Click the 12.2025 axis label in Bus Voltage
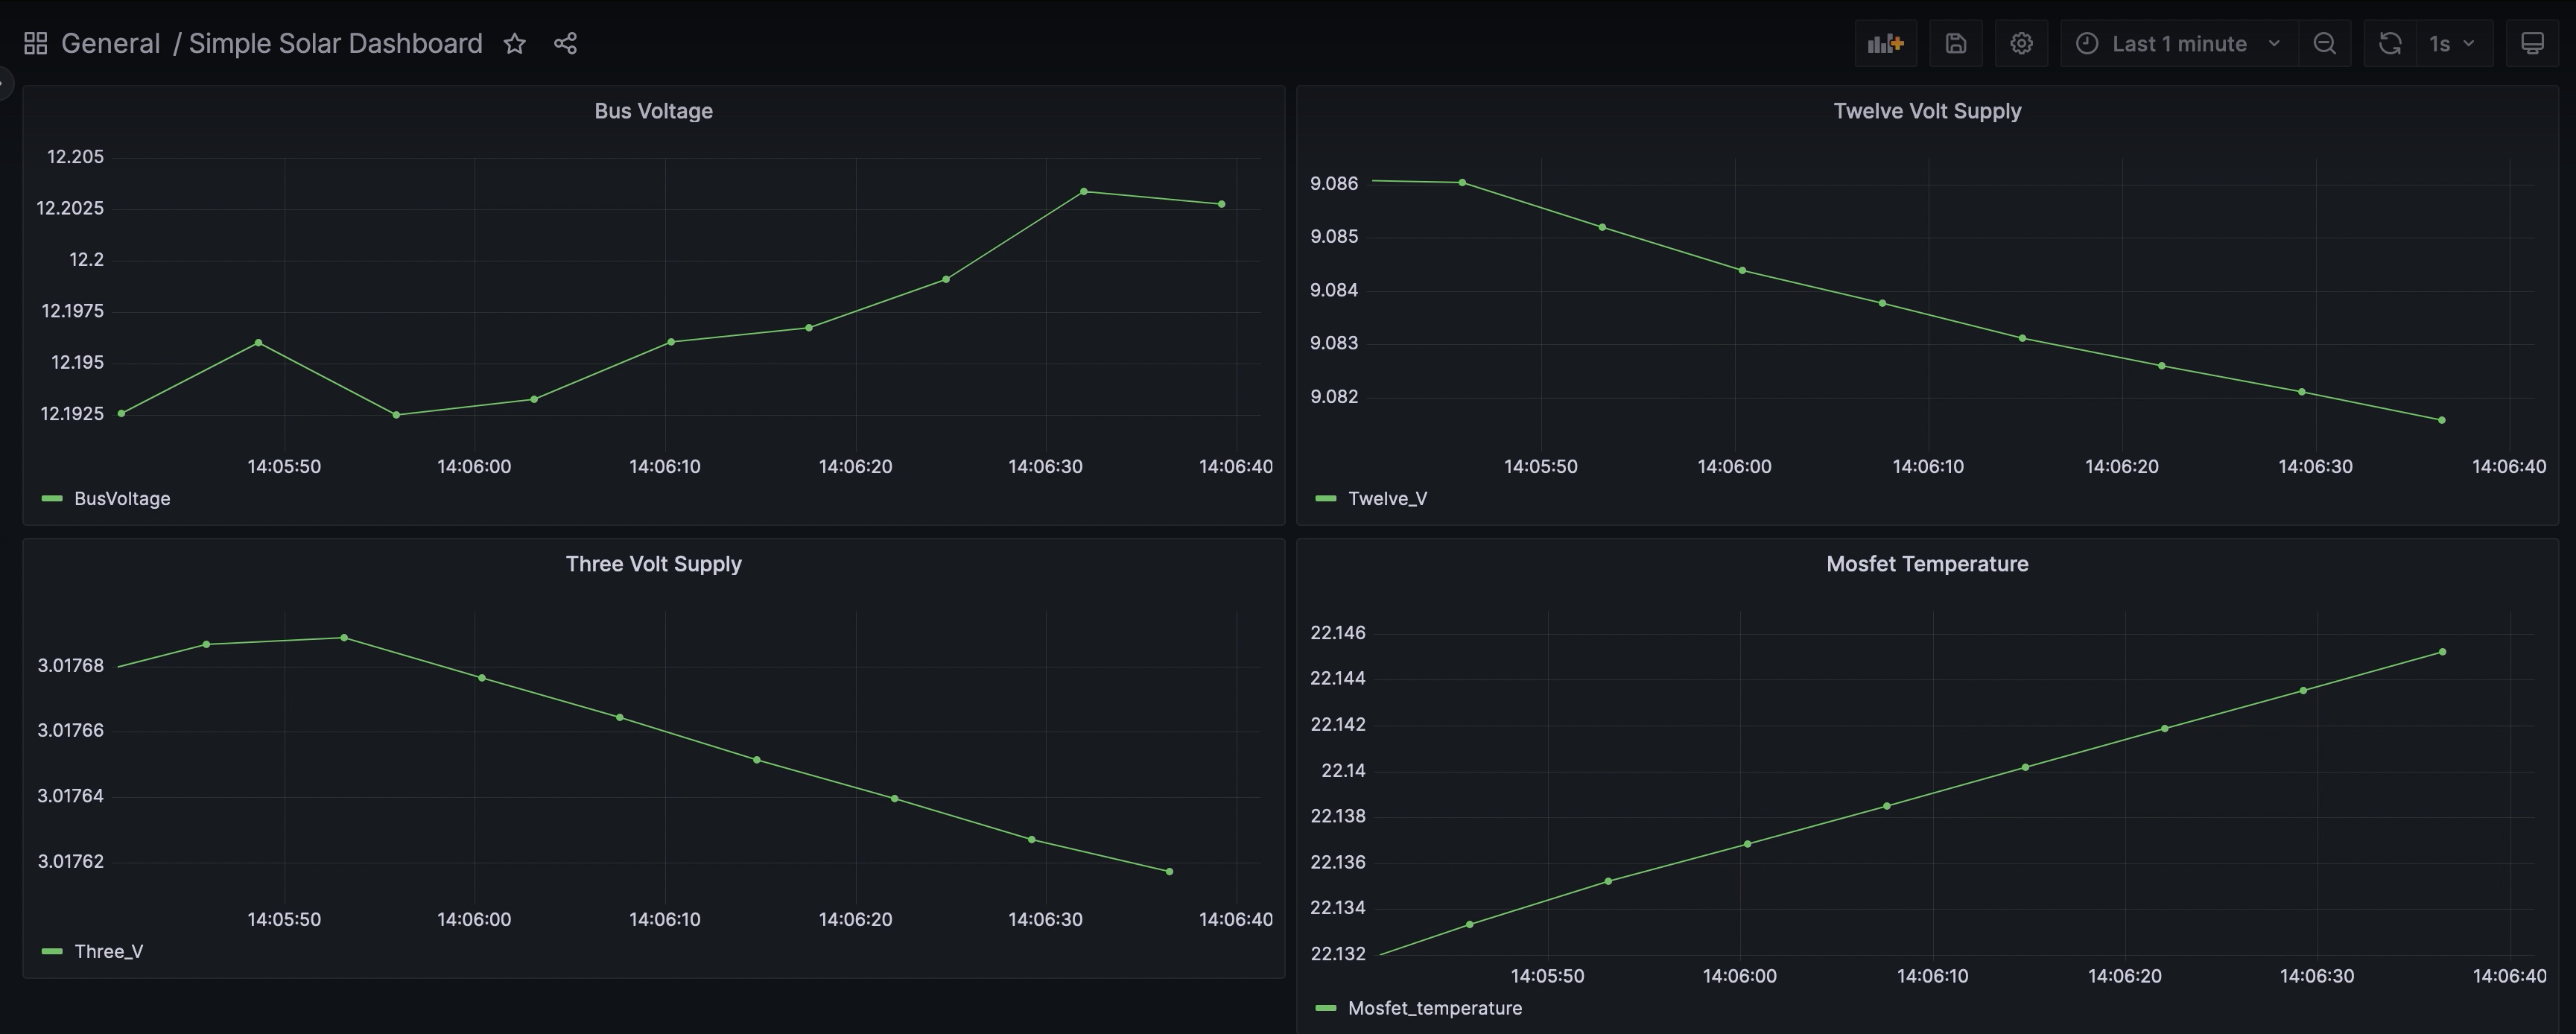The height and width of the screenshot is (1034, 2576). tap(70, 208)
